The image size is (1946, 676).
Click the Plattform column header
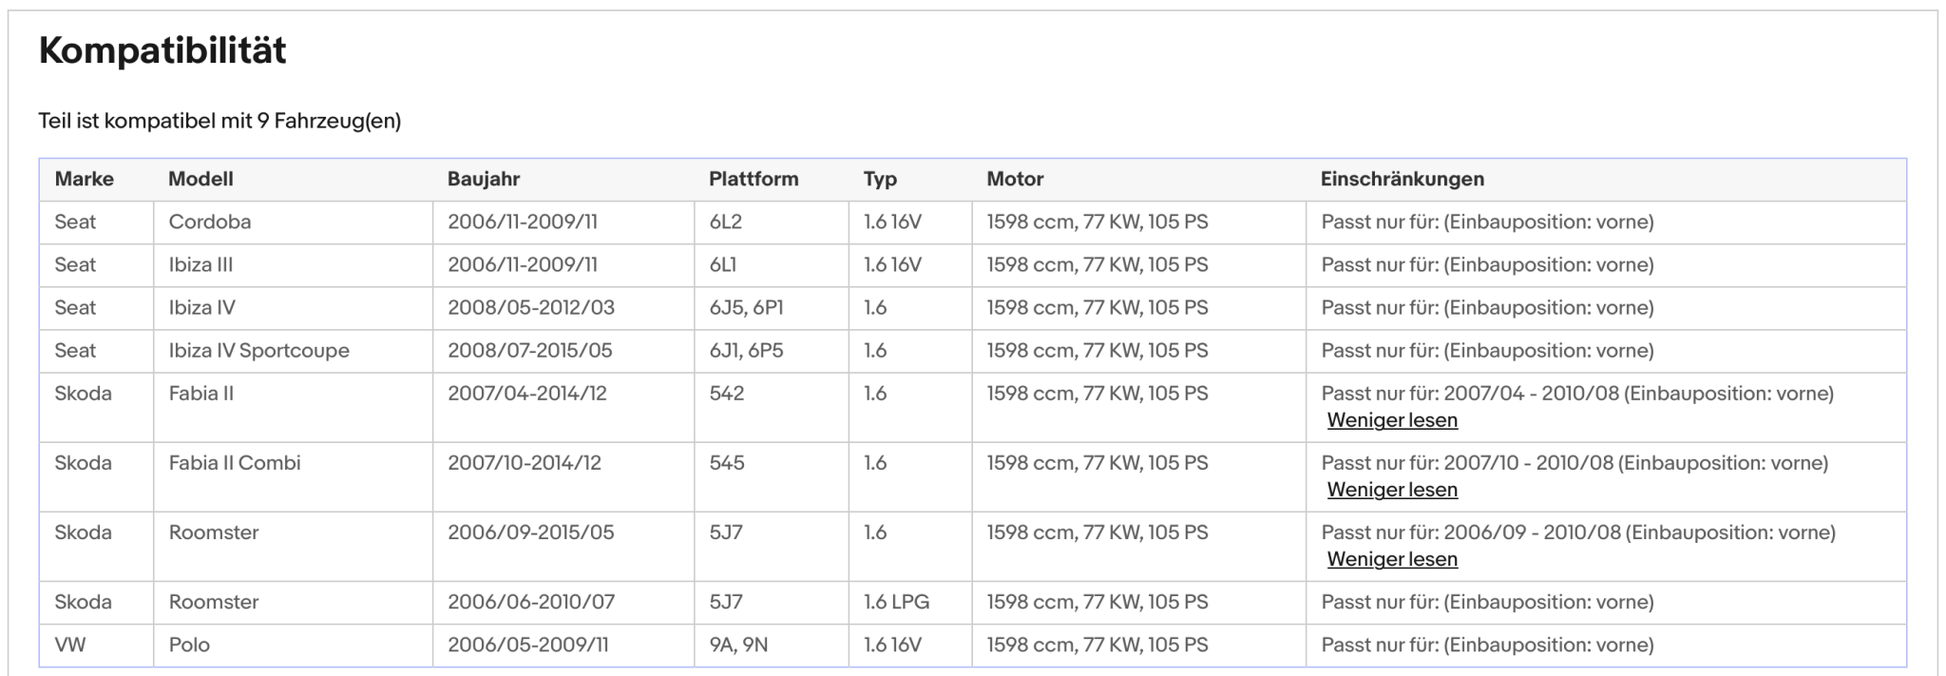[753, 179]
